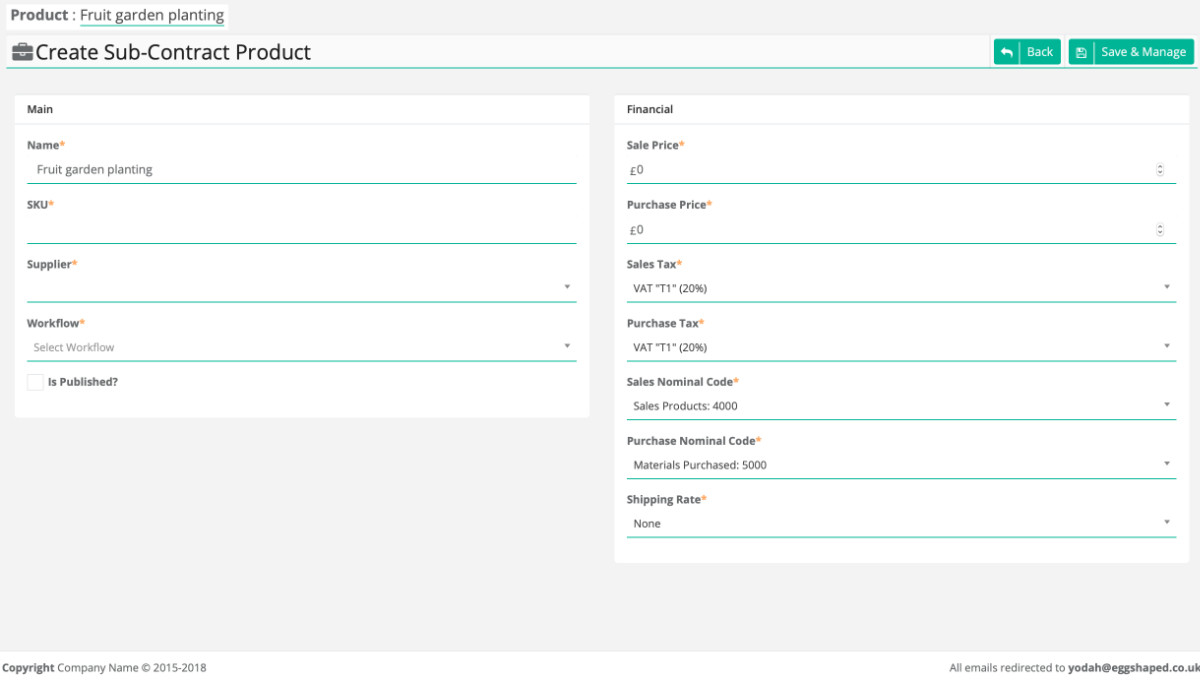Select the Purchase Price input field
1200x680 pixels.
[x=890, y=229]
